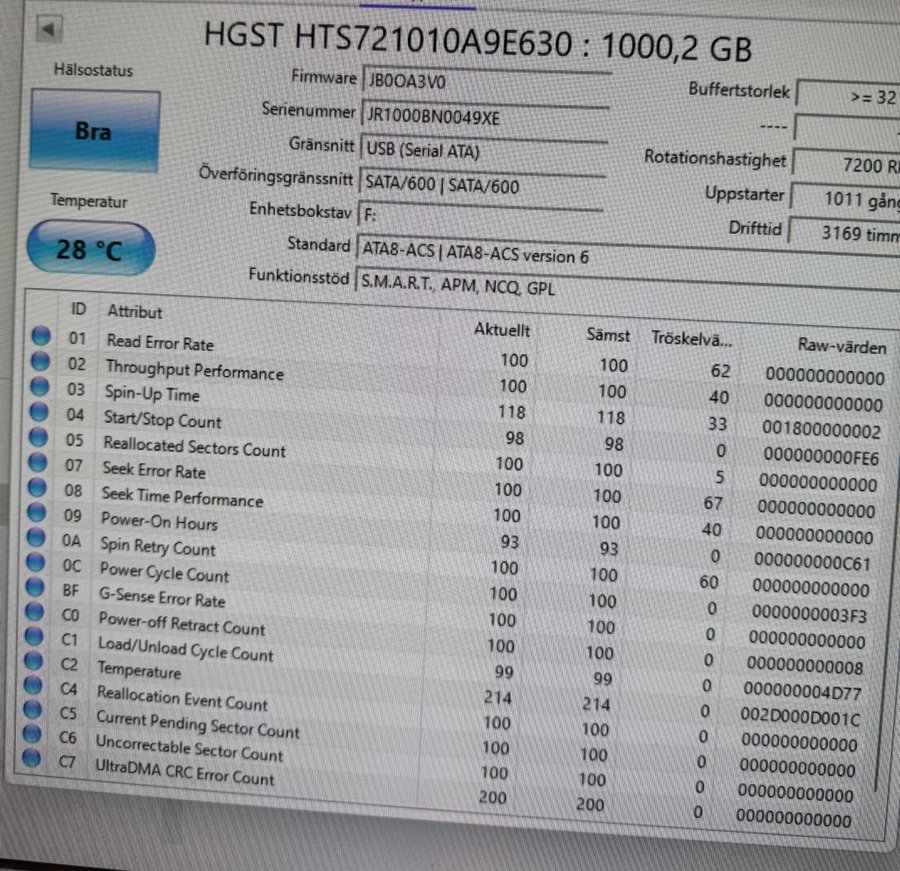Click the "Raw-värden" column header
Viewport: 900px width, 871px height.
pyautogui.click(x=841, y=347)
